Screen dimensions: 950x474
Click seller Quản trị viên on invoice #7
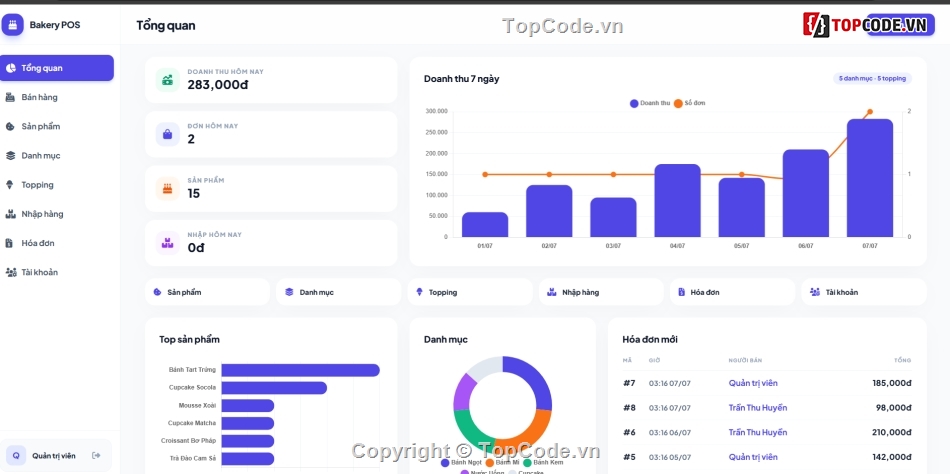coord(753,383)
